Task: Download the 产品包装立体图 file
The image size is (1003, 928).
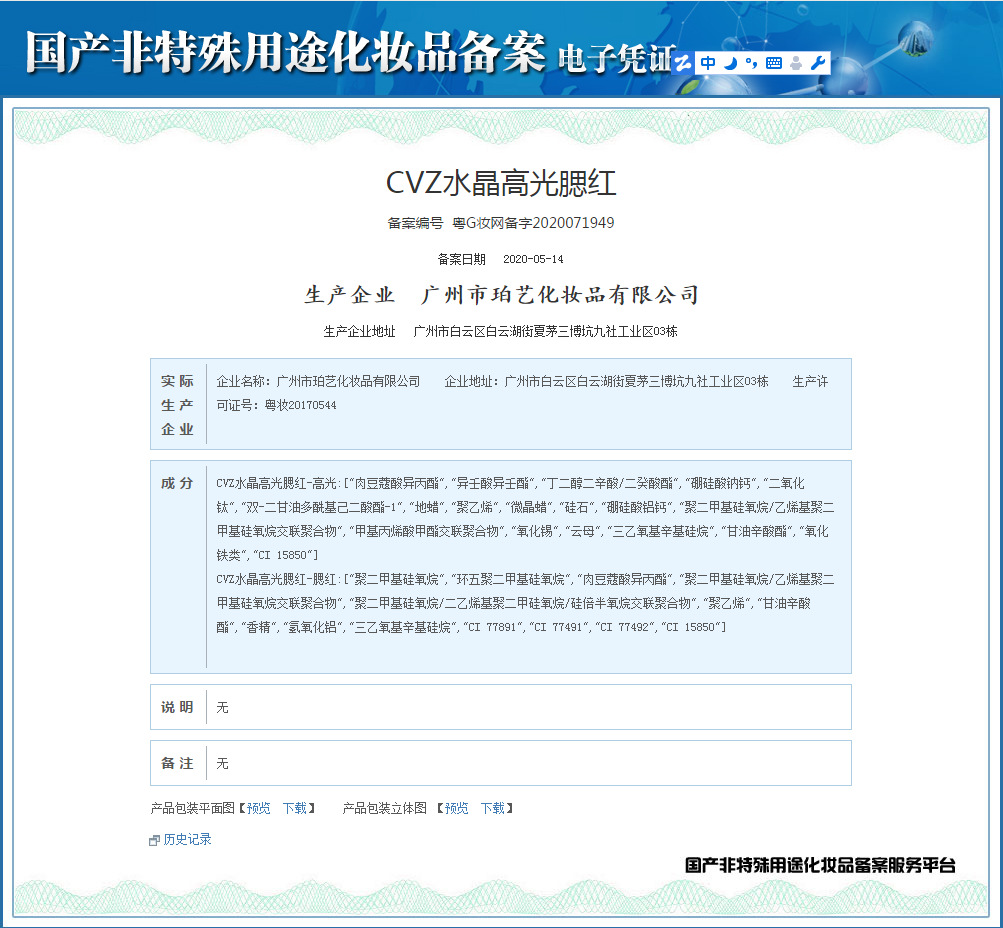Action: click(493, 808)
